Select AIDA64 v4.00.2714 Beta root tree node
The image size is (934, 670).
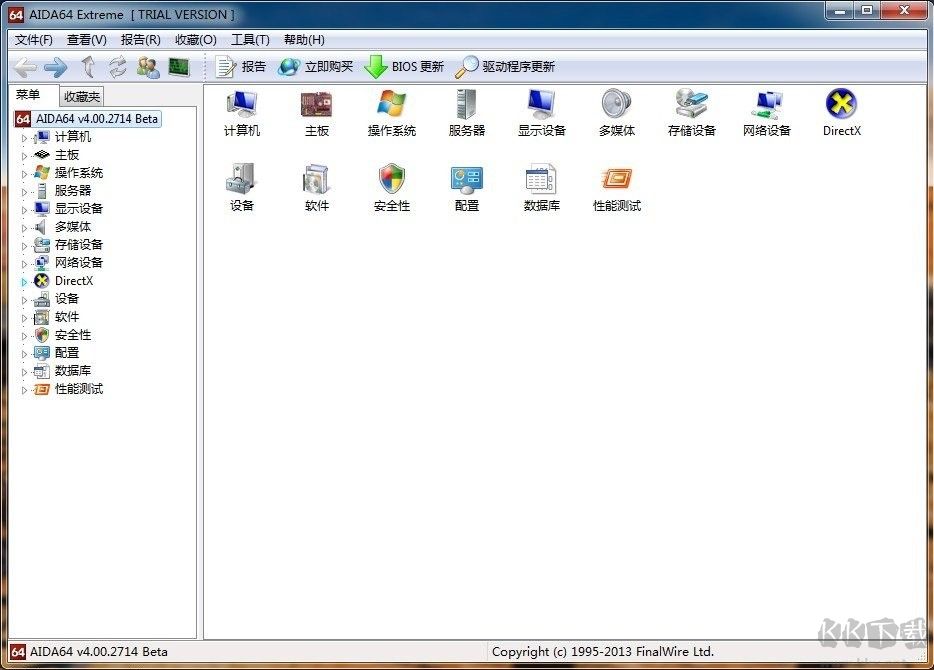click(96, 119)
